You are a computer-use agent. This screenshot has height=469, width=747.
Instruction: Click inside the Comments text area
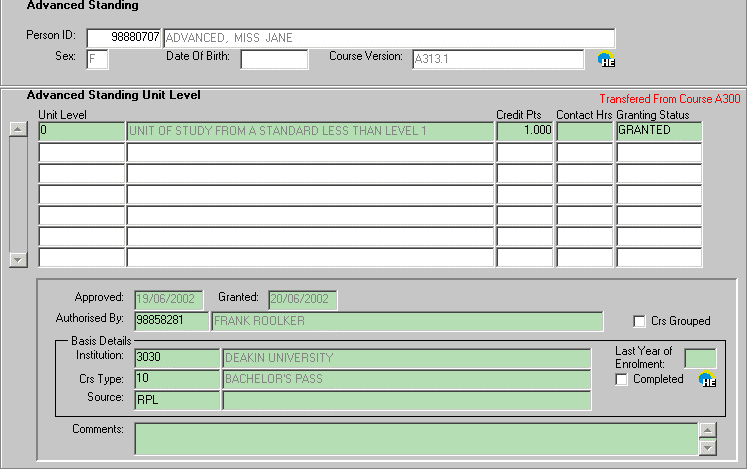click(415, 438)
